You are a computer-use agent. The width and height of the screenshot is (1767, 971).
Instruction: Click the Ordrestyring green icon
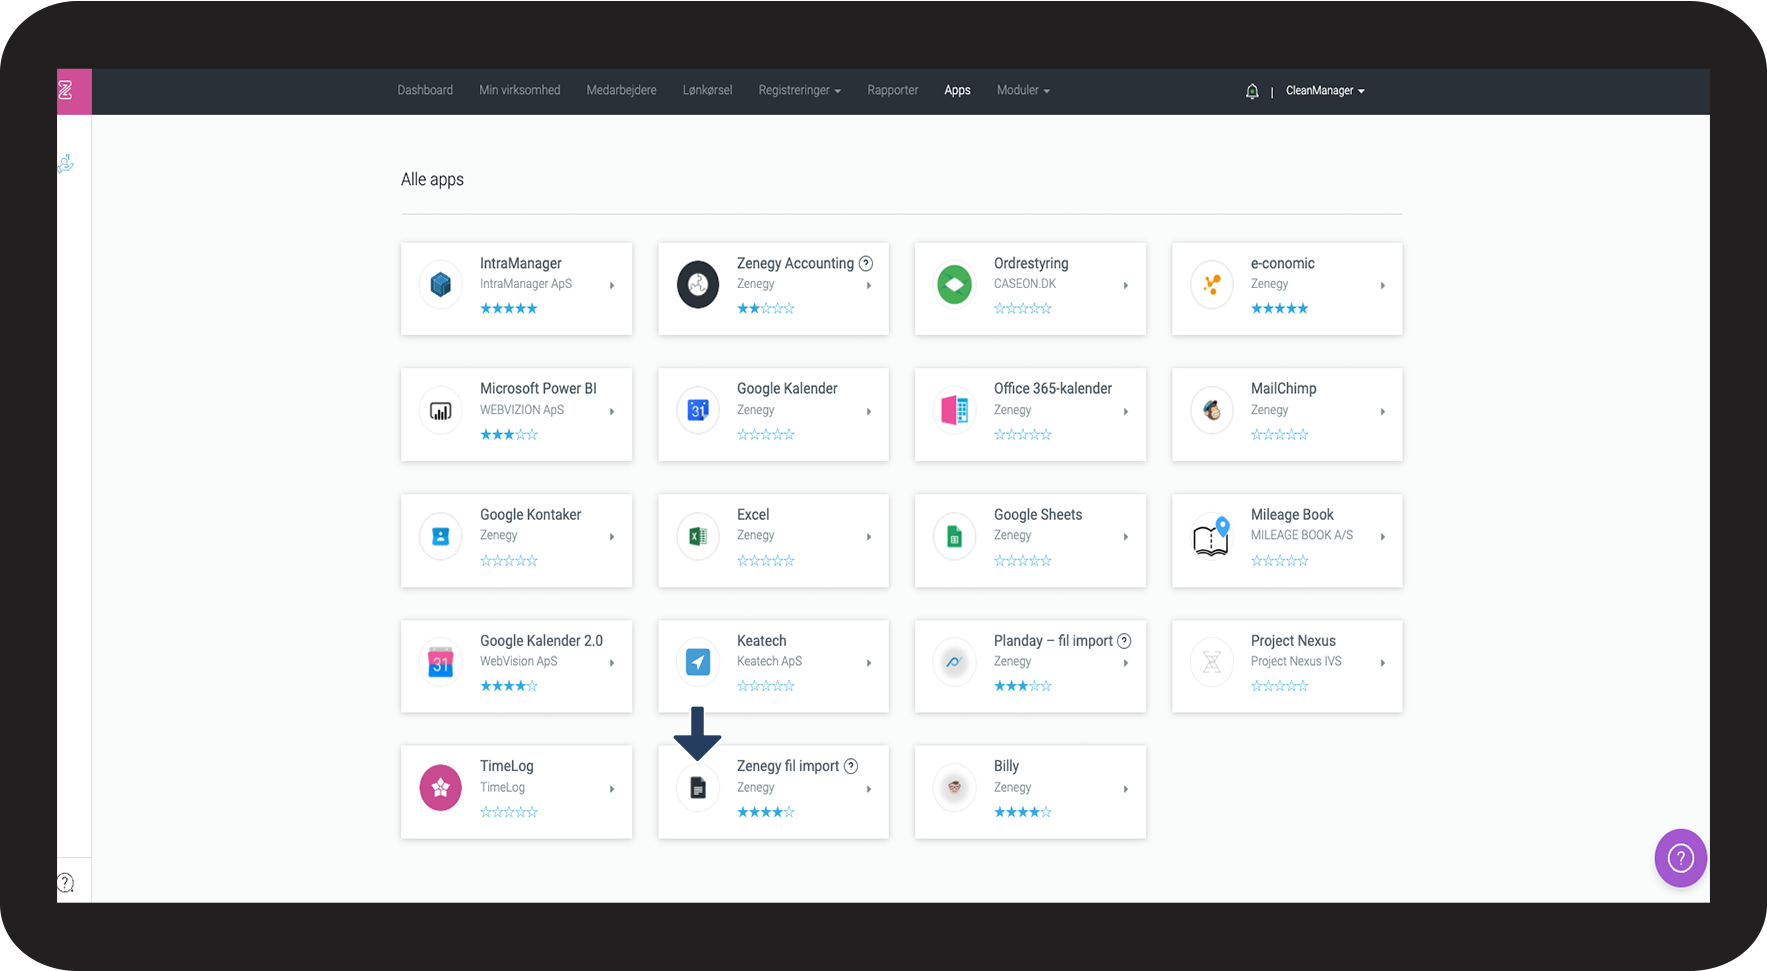(x=954, y=285)
